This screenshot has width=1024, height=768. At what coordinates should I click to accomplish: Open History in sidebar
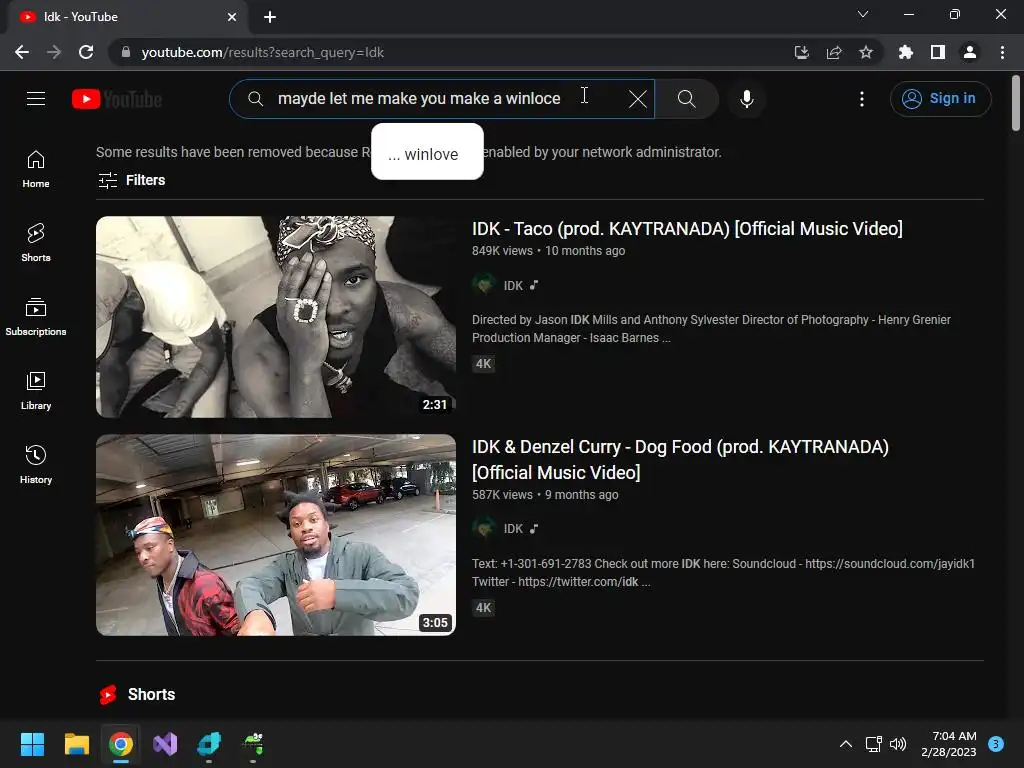tap(36, 464)
